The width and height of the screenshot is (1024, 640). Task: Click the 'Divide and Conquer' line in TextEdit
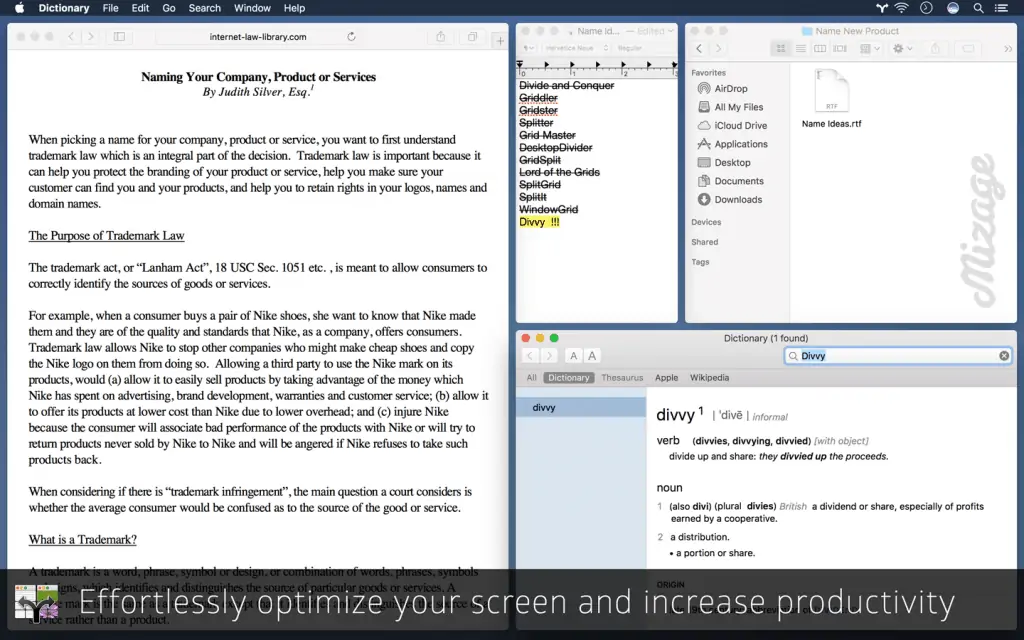click(566, 86)
